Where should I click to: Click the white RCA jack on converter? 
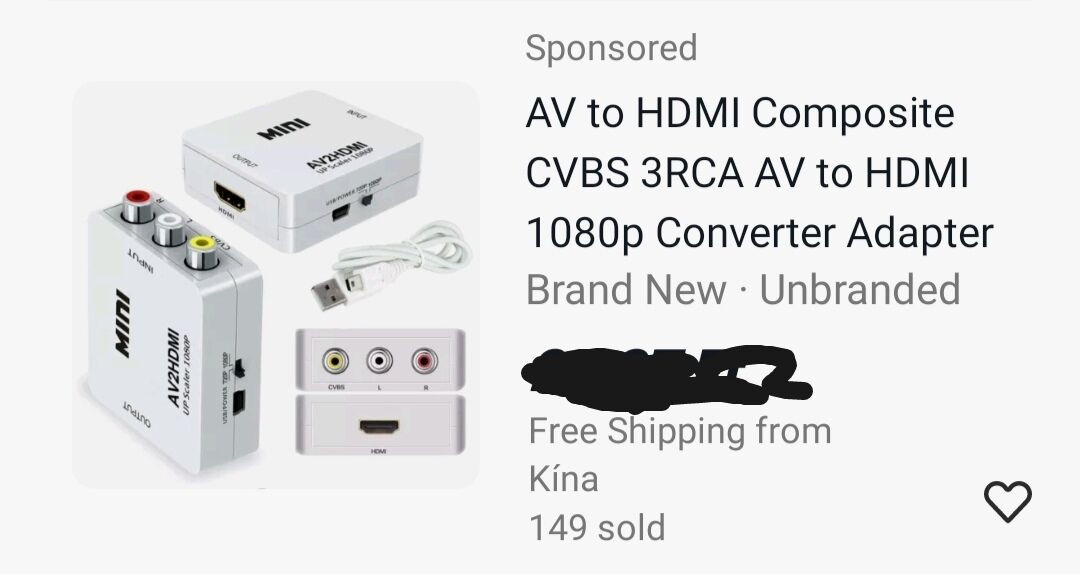tap(169, 228)
